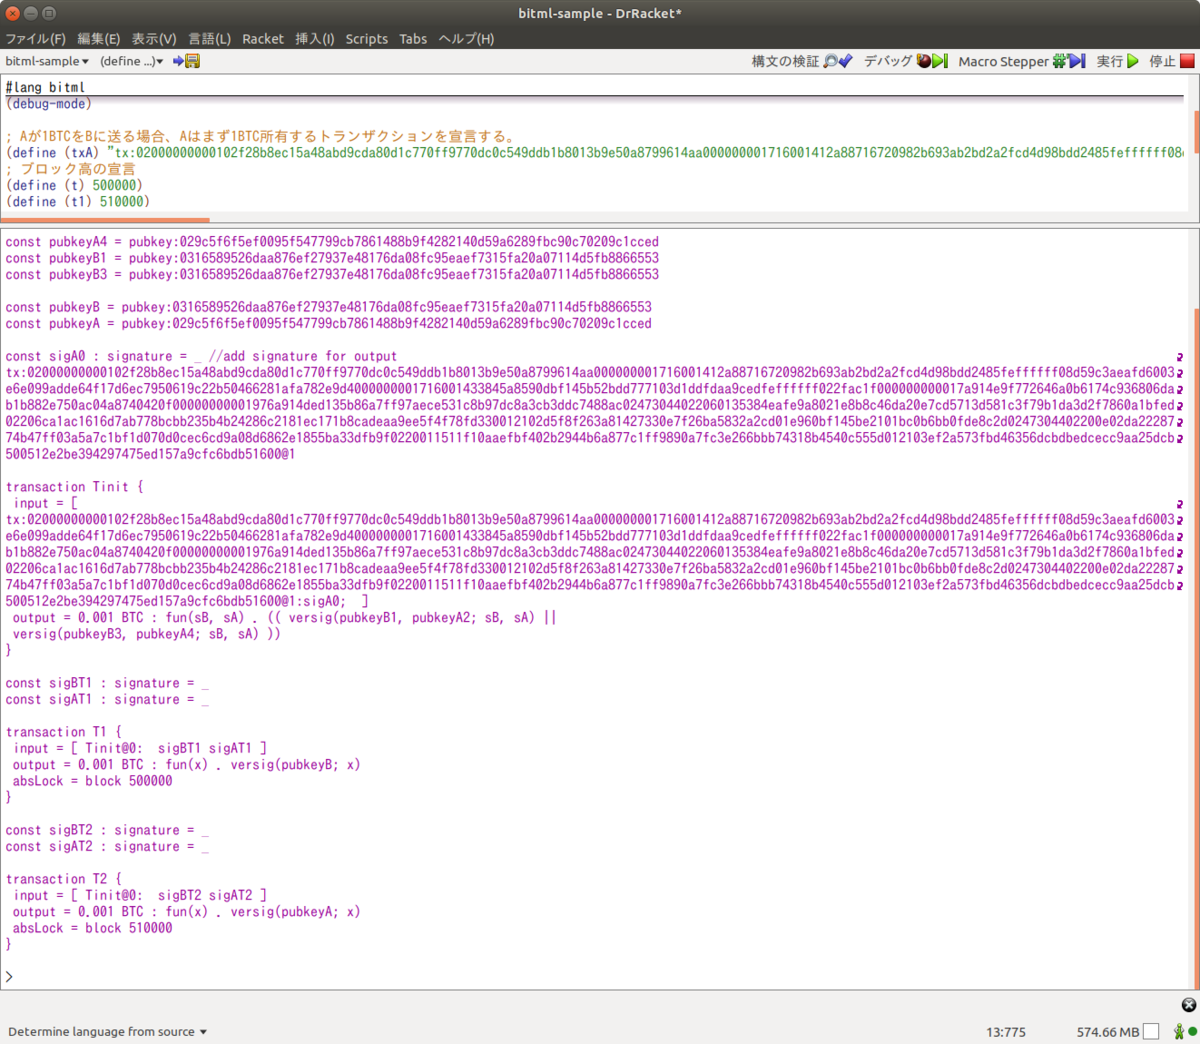The image size is (1200, 1044).
Task: Click the (debug-mode) line
Action: pos(48,103)
